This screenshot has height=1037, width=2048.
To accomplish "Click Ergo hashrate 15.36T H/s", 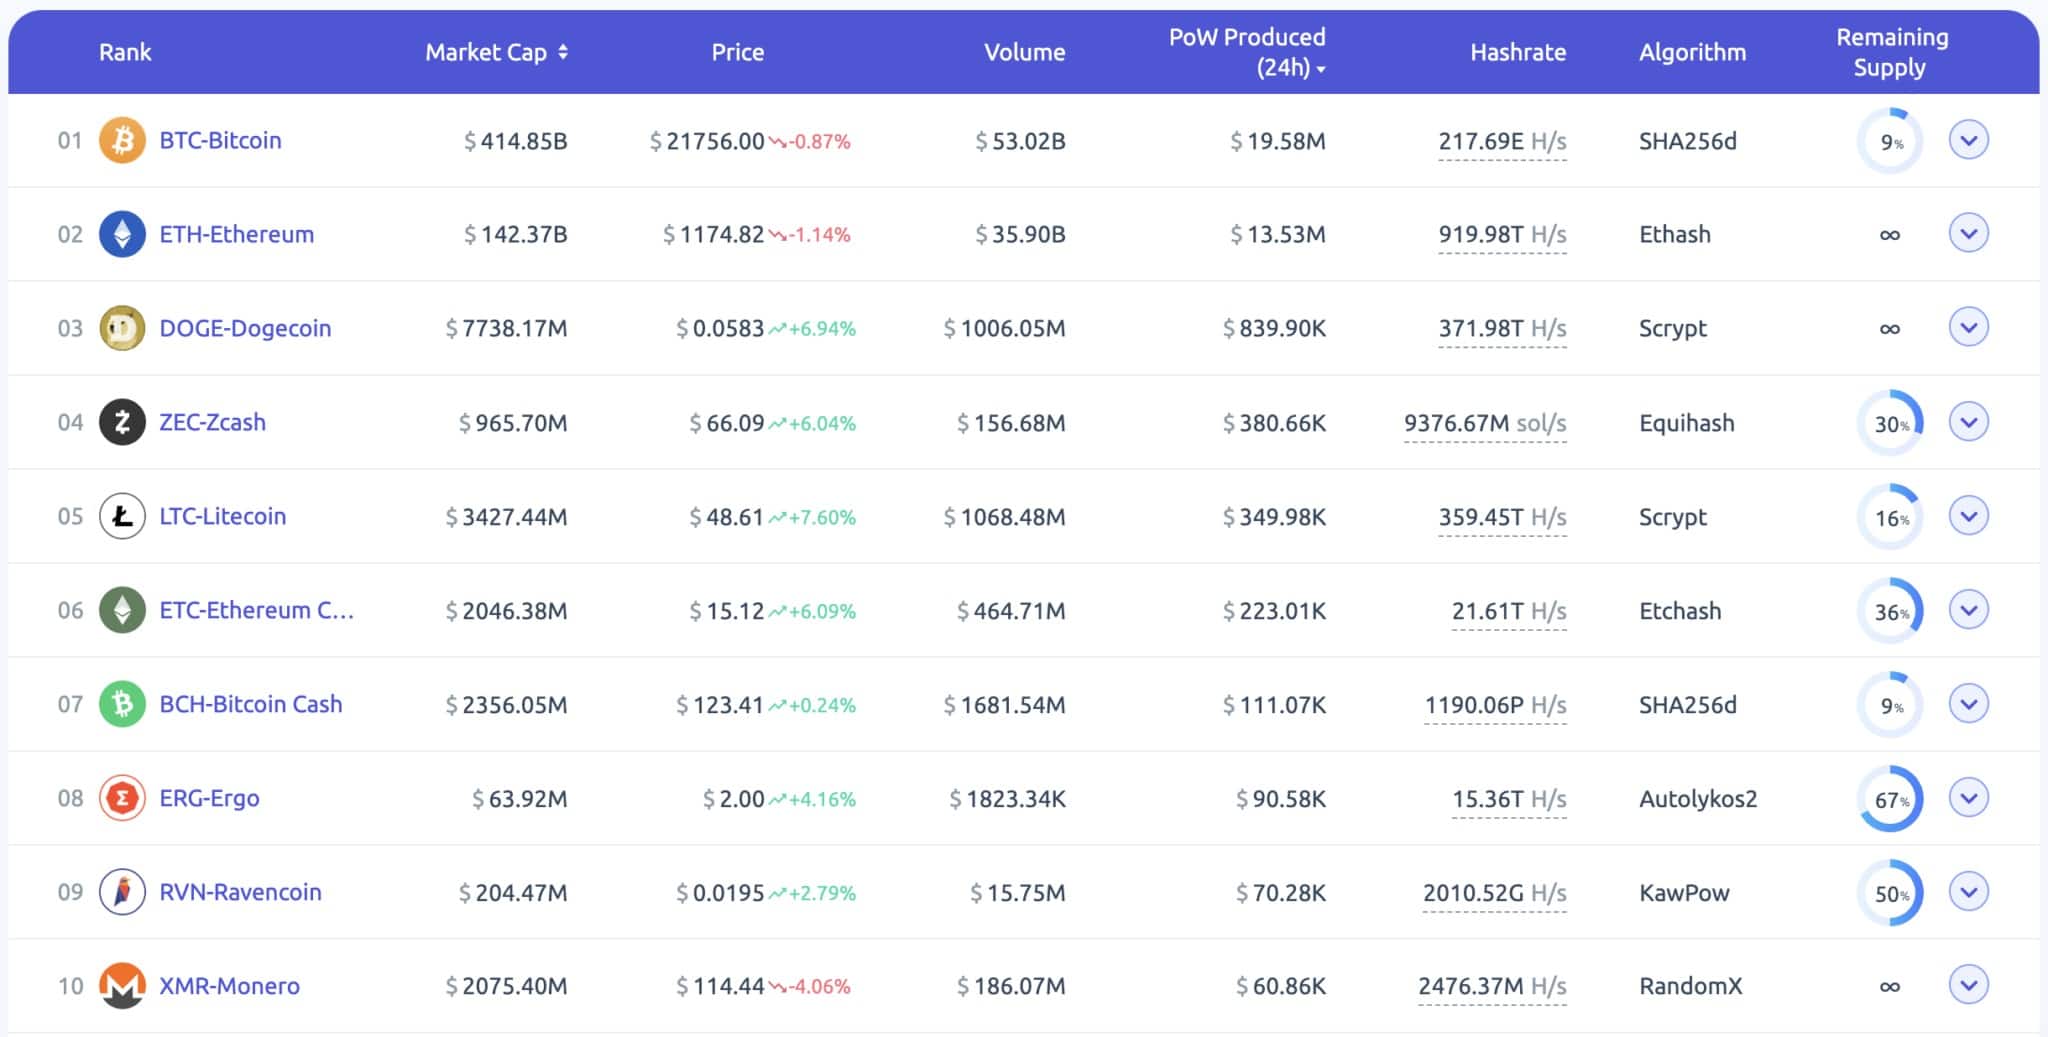I will tap(1509, 799).
